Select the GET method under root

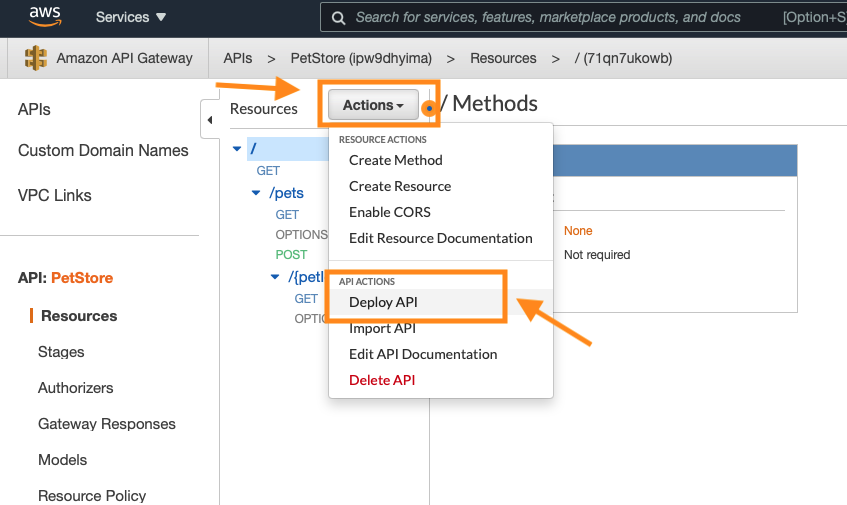[268, 171]
